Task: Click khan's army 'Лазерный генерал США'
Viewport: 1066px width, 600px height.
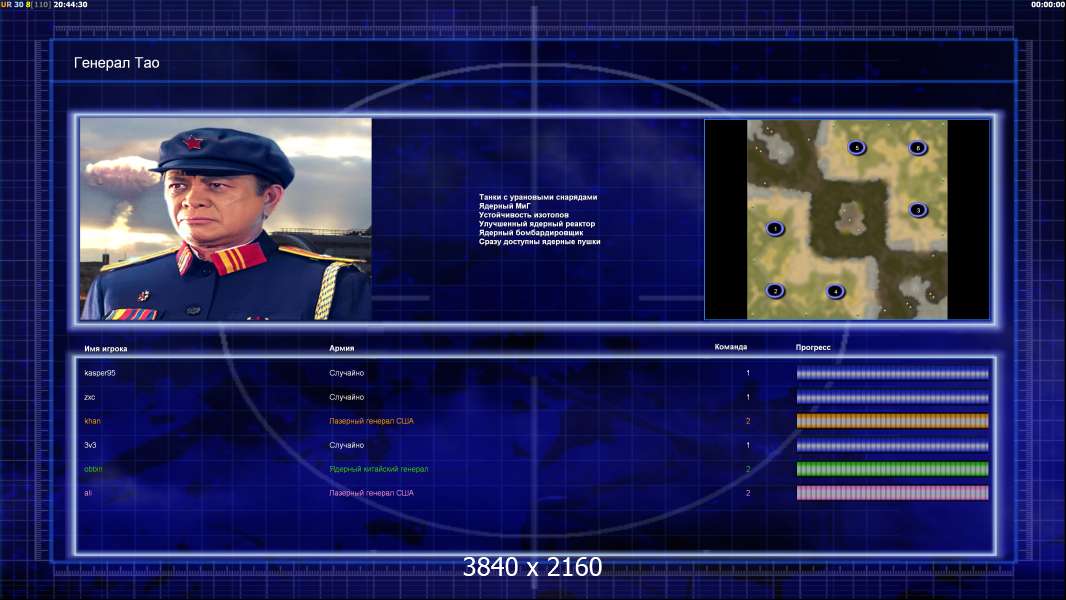Action: (371, 421)
